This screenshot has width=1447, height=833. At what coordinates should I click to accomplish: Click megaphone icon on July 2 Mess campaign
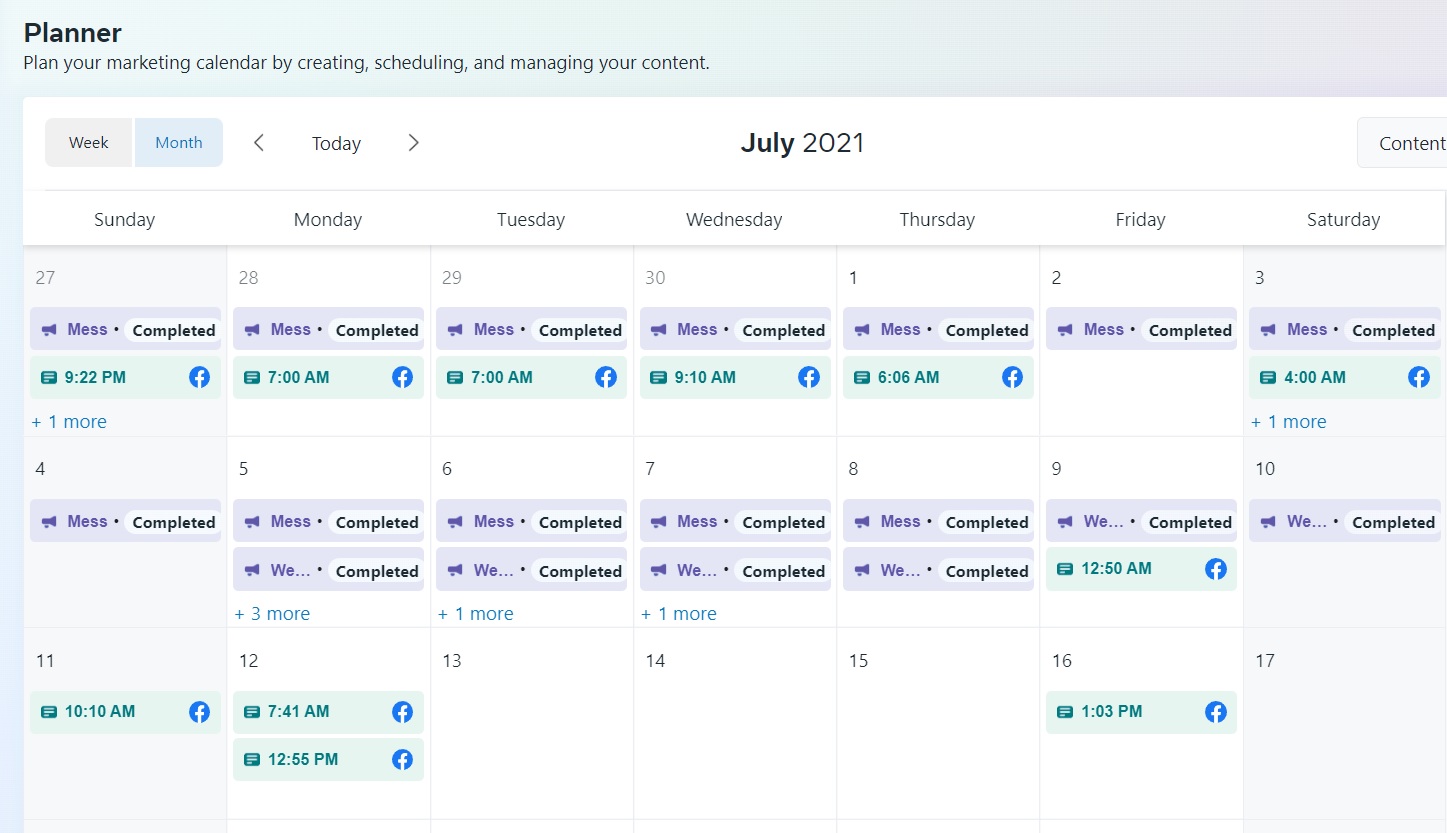pos(1065,330)
